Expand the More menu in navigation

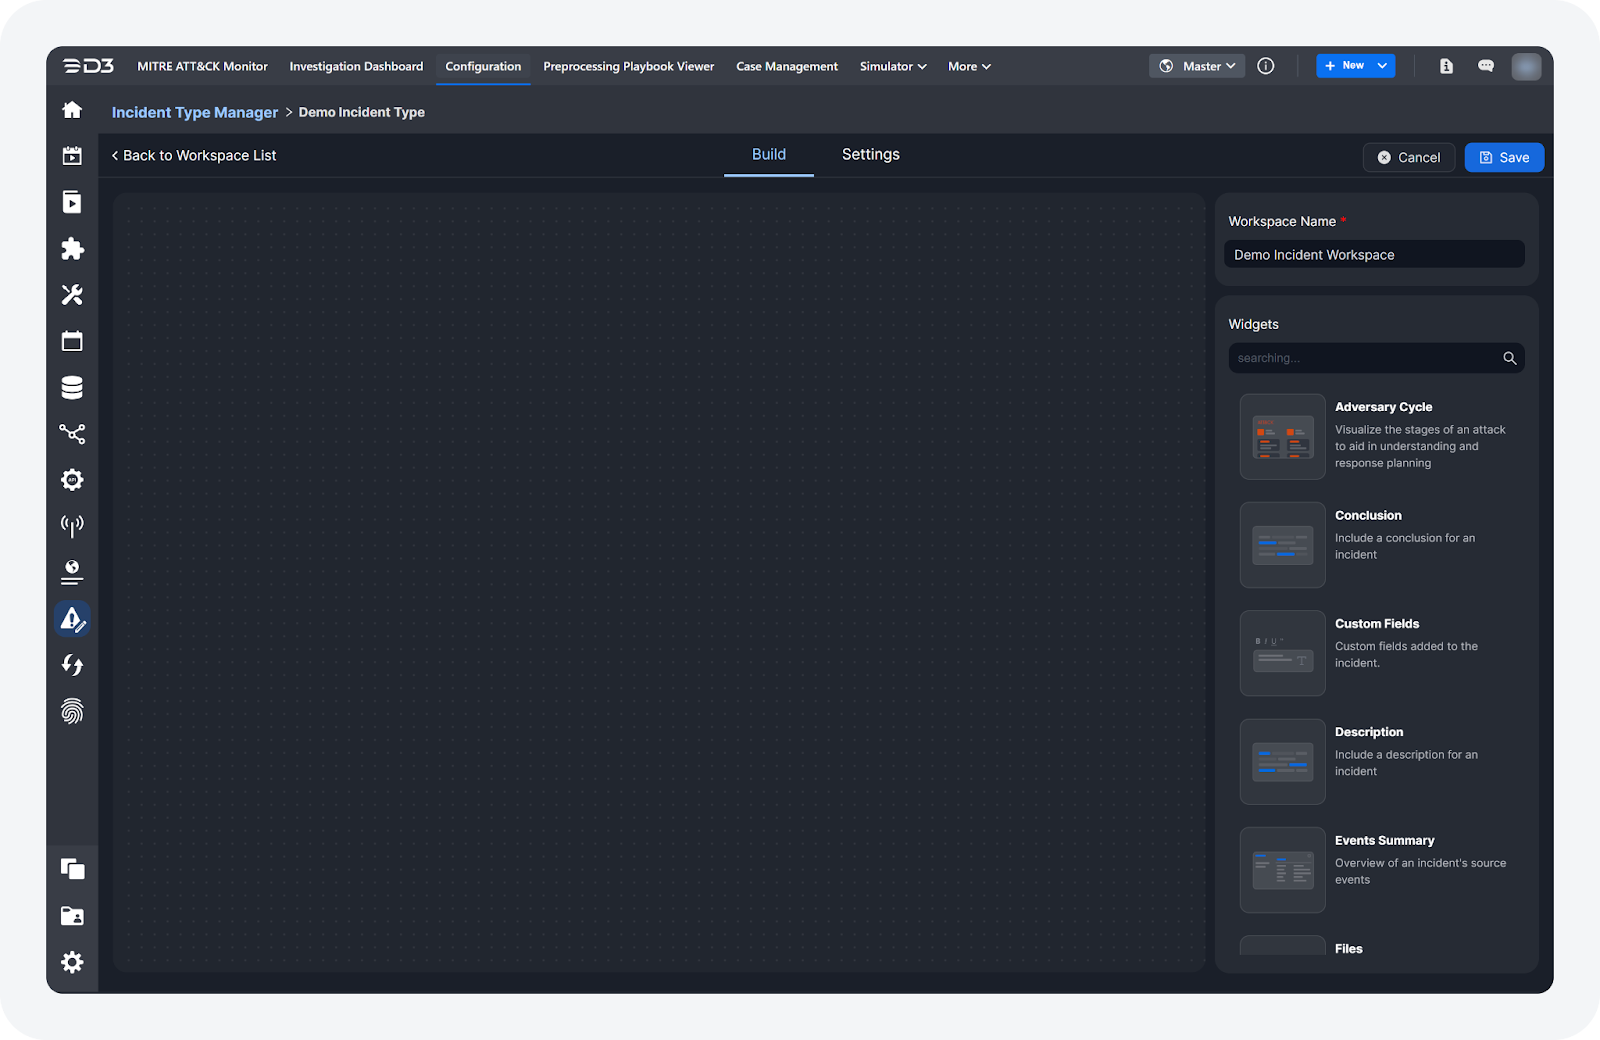pos(969,66)
